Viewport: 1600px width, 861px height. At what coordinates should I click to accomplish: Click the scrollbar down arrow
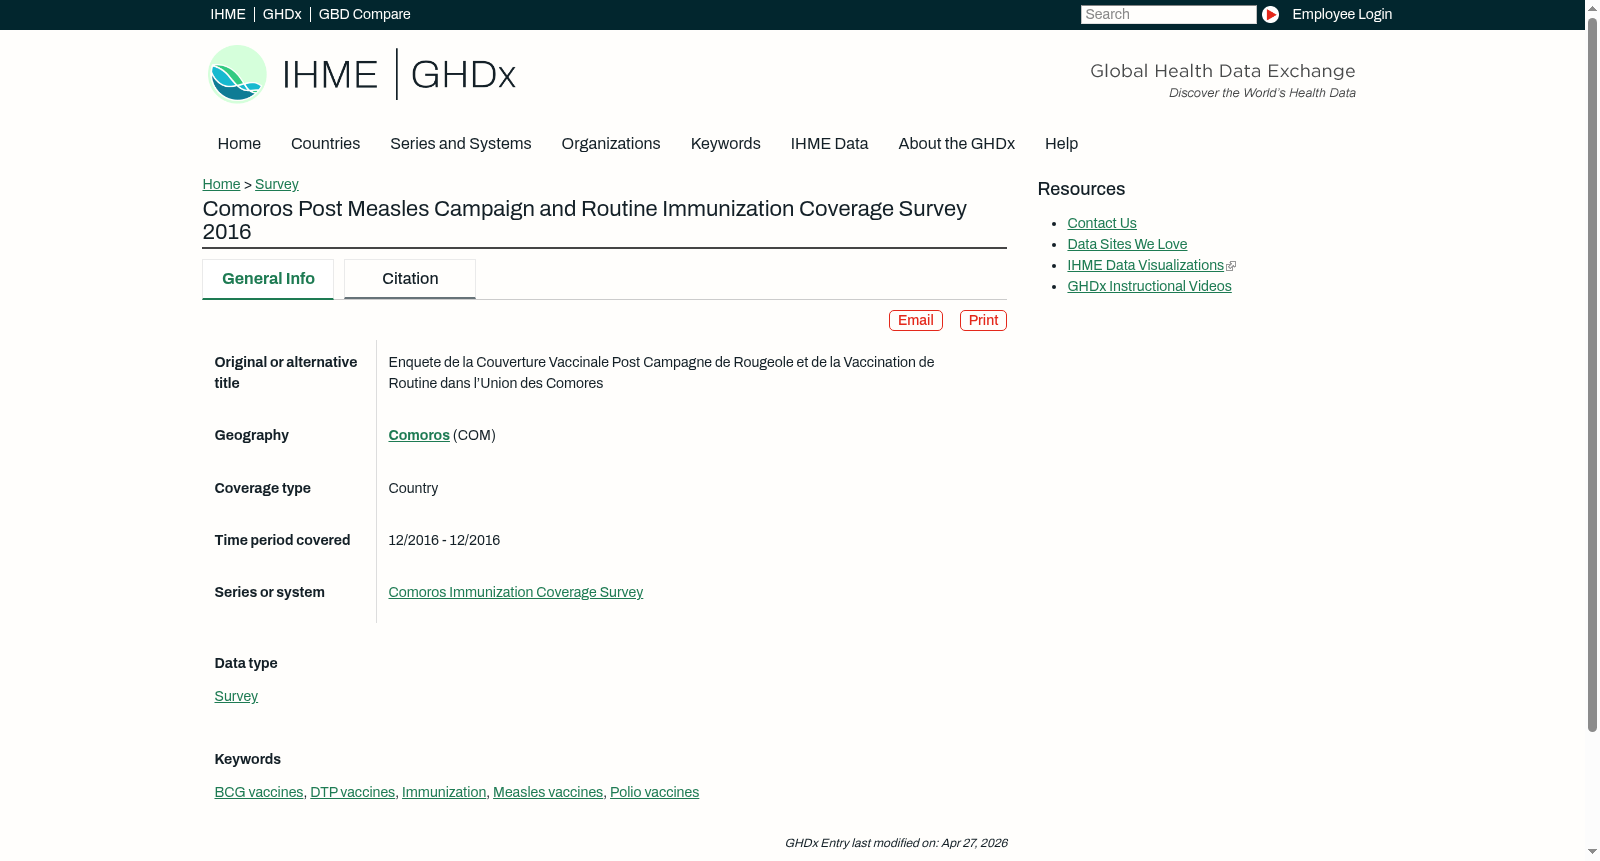1592,853
